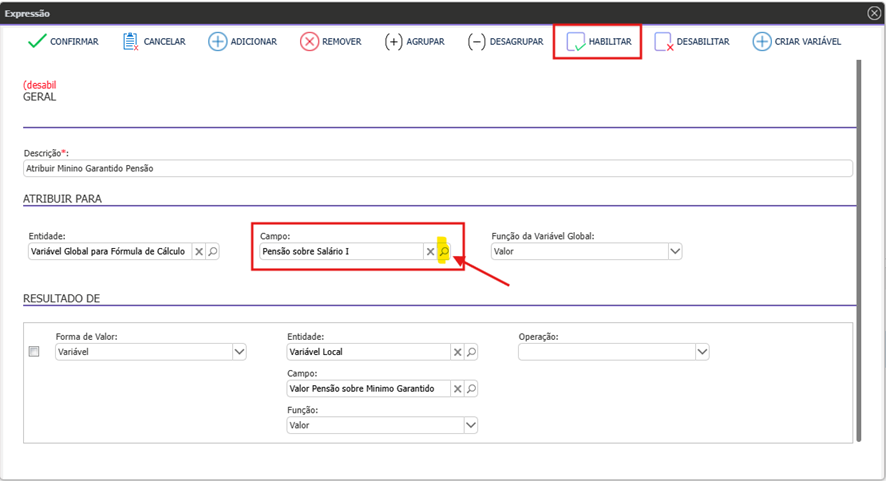Click the Cancelar toolbar icon
This screenshot has height=481, width=886.
pos(130,42)
